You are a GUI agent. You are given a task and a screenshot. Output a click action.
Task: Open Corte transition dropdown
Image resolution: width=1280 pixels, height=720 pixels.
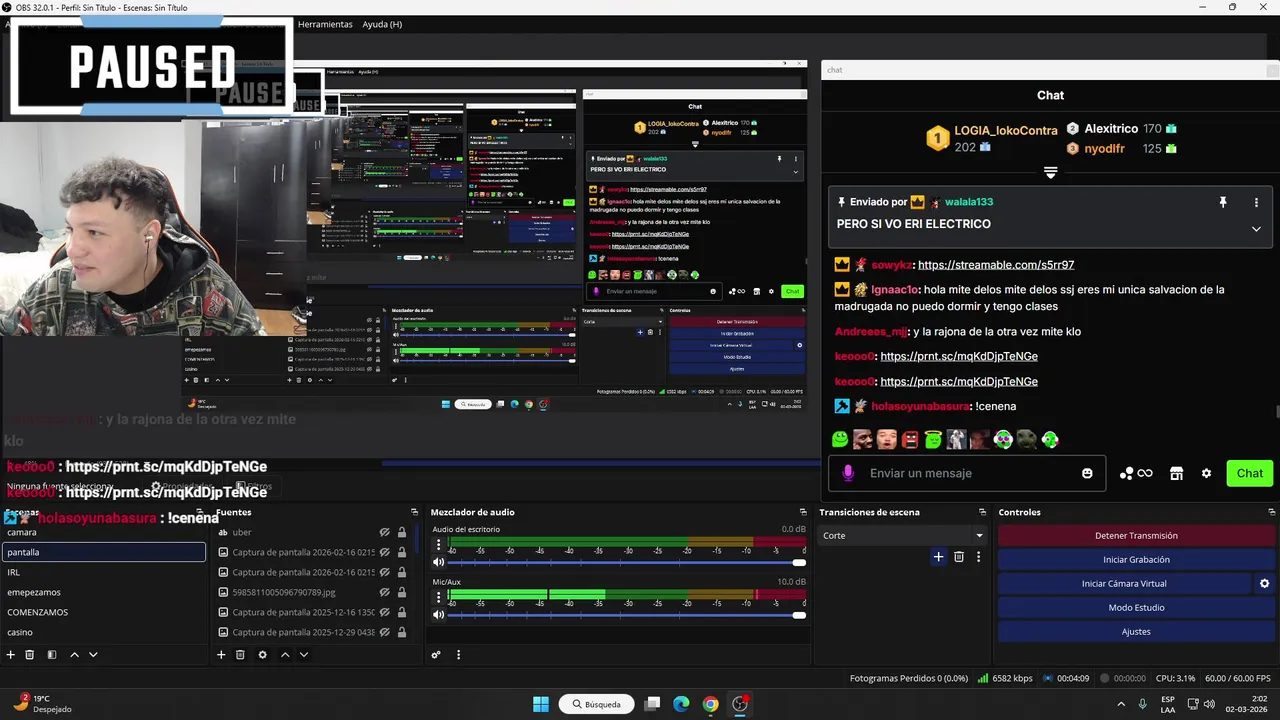coord(903,535)
